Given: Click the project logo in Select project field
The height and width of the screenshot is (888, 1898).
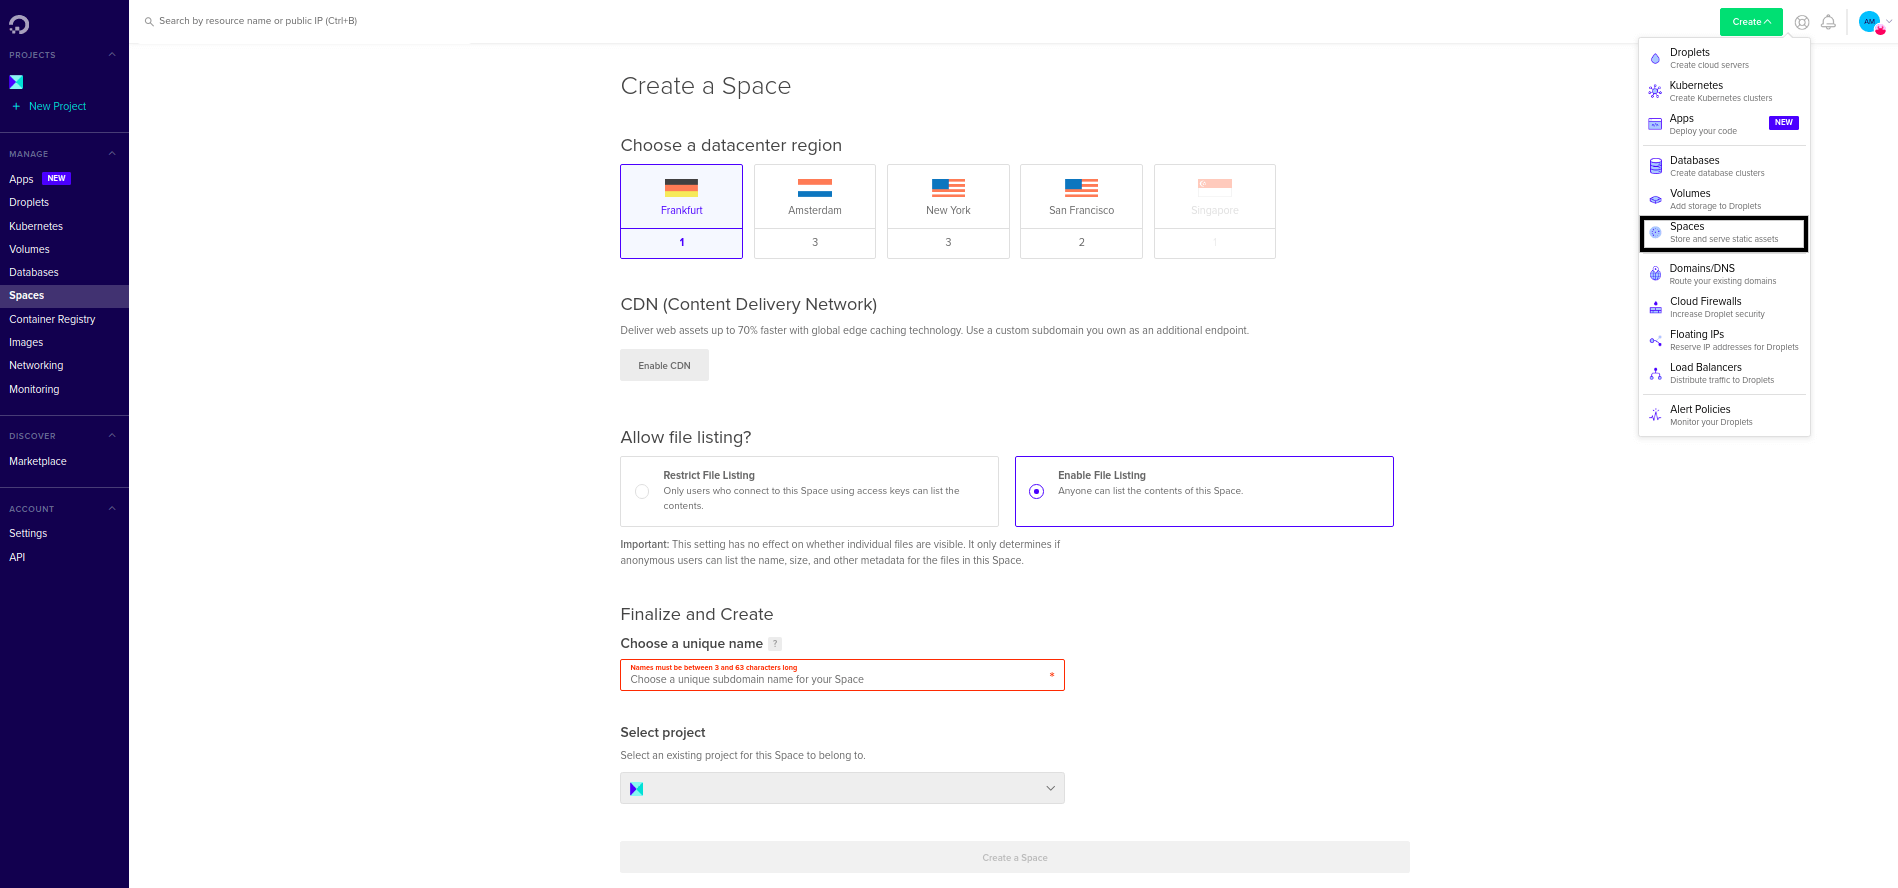Looking at the screenshot, I should click(x=636, y=789).
